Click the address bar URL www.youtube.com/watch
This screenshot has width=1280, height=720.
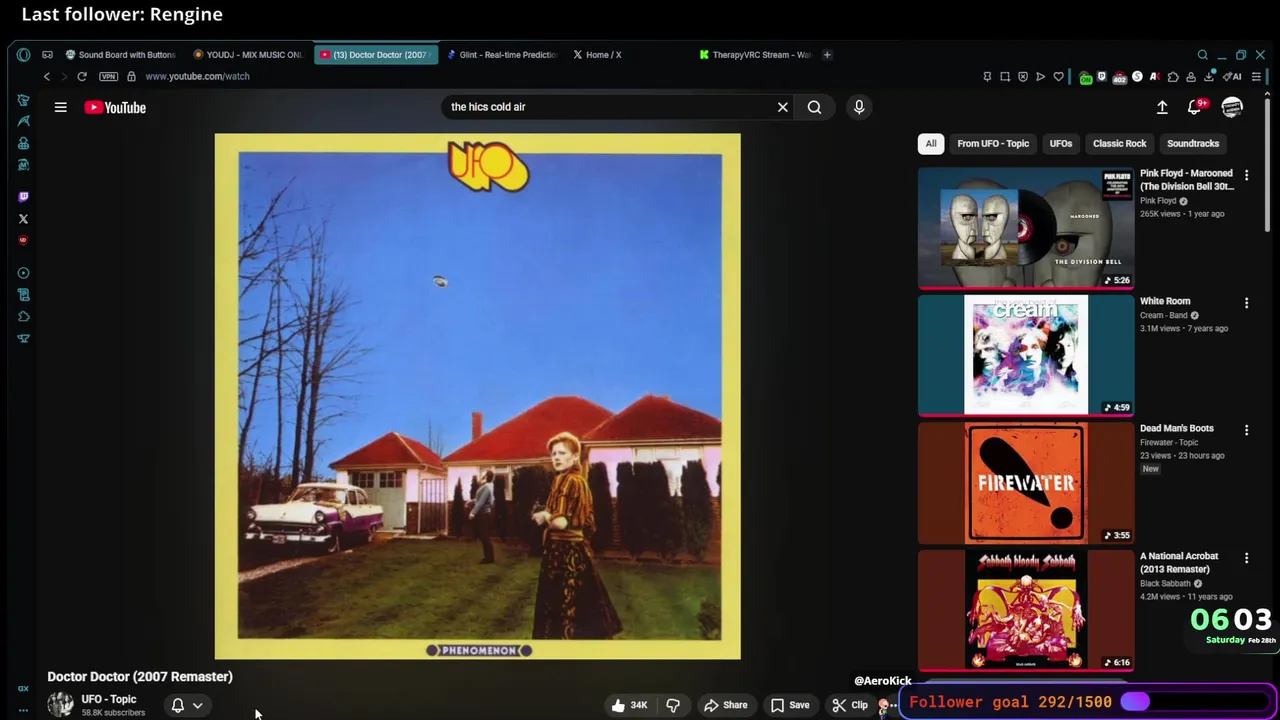pyautogui.click(x=197, y=76)
